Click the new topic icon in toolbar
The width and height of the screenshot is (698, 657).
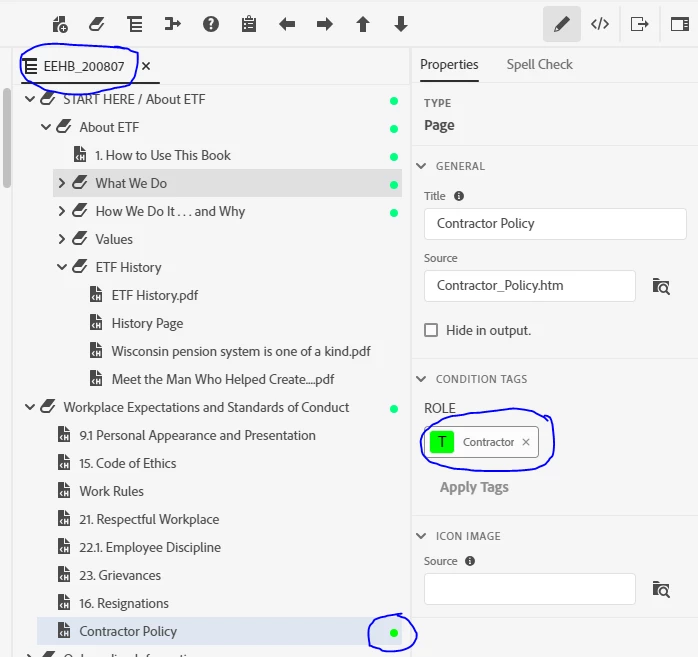60,24
